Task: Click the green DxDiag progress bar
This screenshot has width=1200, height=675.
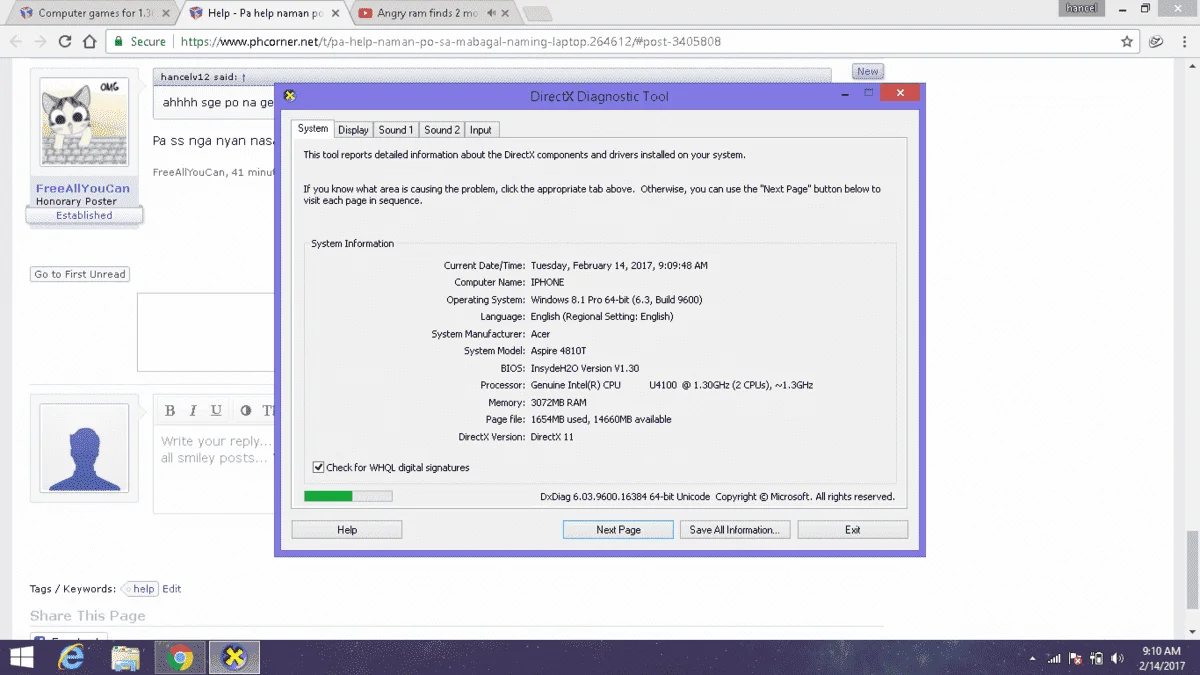Action: tap(348, 496)
